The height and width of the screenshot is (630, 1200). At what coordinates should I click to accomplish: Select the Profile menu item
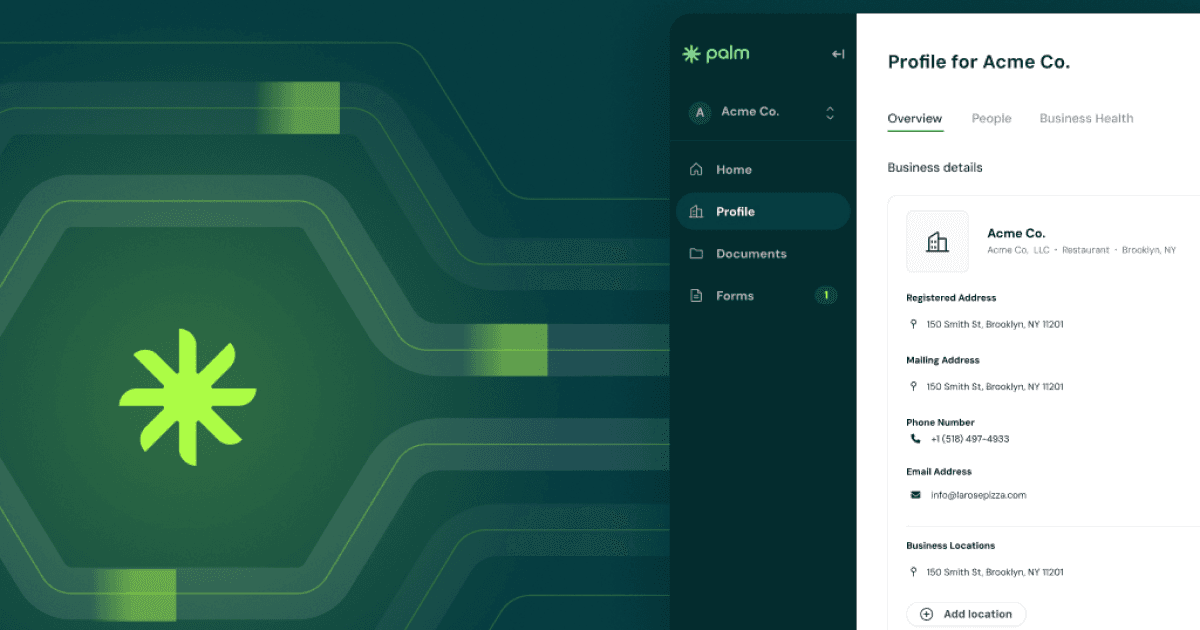pyautogui.click(x=763, y=212)
